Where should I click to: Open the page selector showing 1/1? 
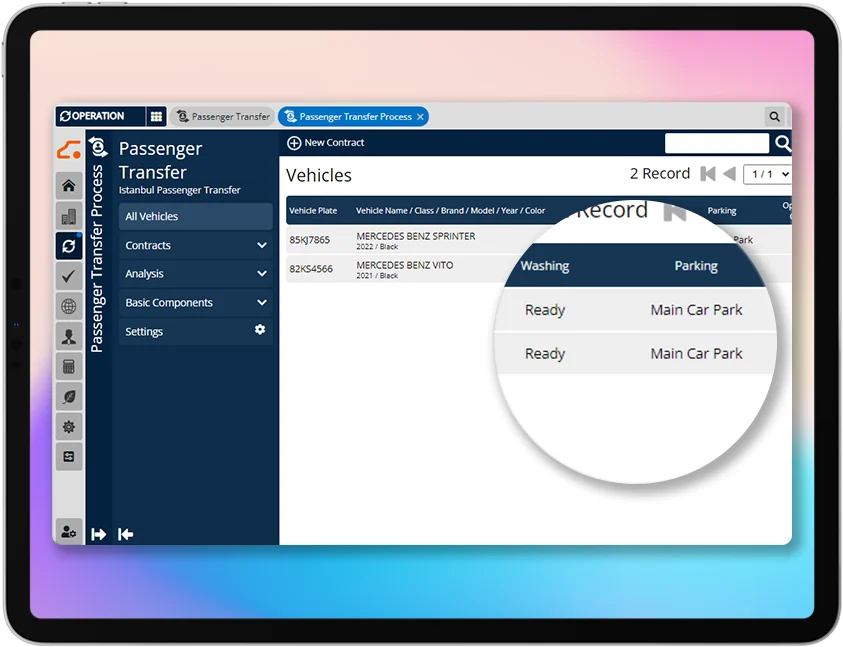pyautogui.click(x=766, y=174)
